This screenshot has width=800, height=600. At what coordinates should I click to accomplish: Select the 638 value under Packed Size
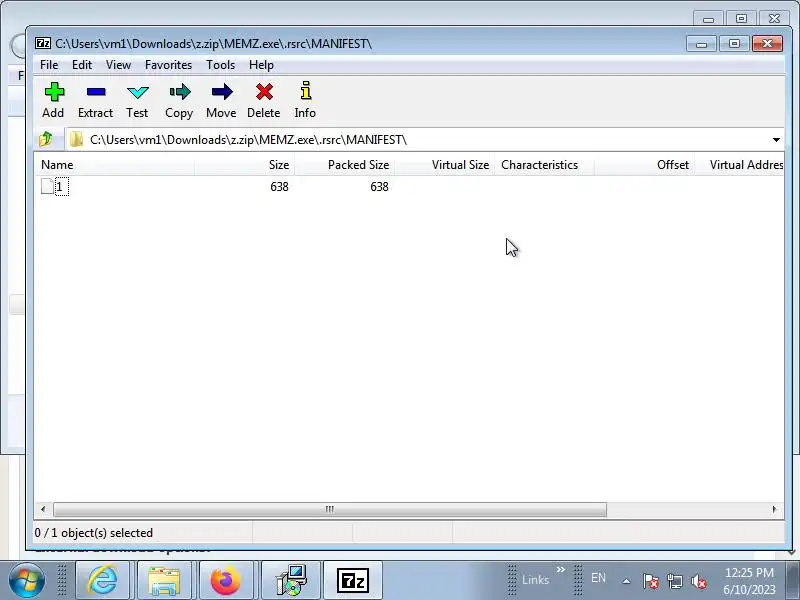coord(379,187)
